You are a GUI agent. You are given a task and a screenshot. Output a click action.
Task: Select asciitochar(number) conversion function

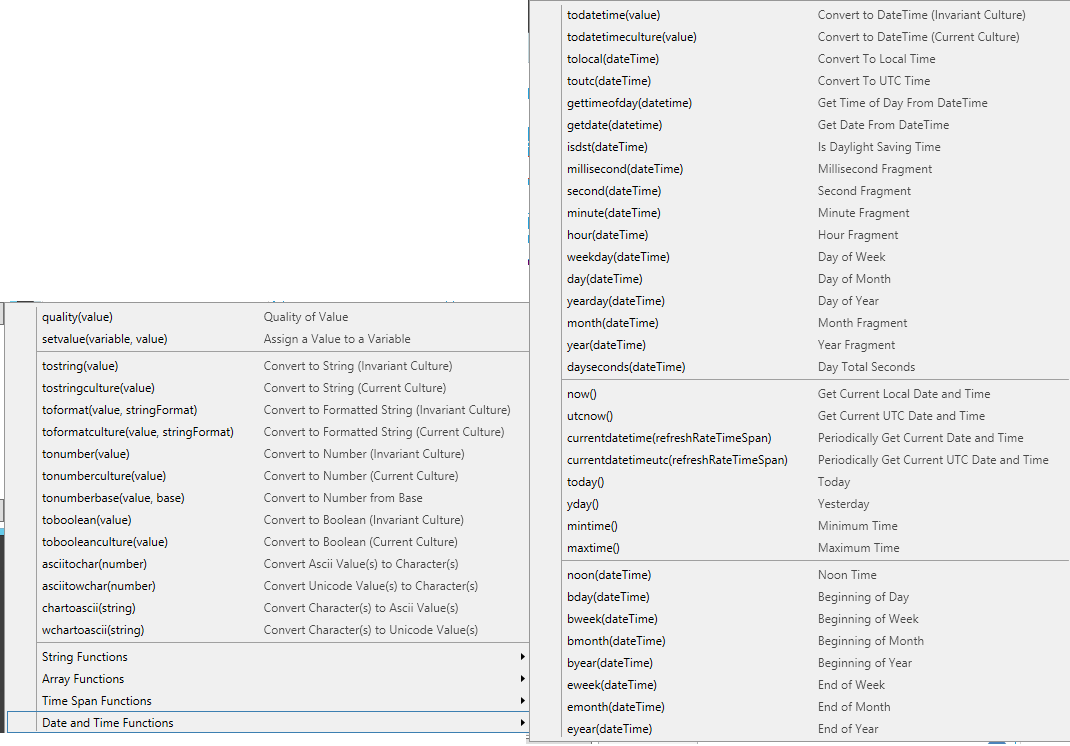coord(94,564)
